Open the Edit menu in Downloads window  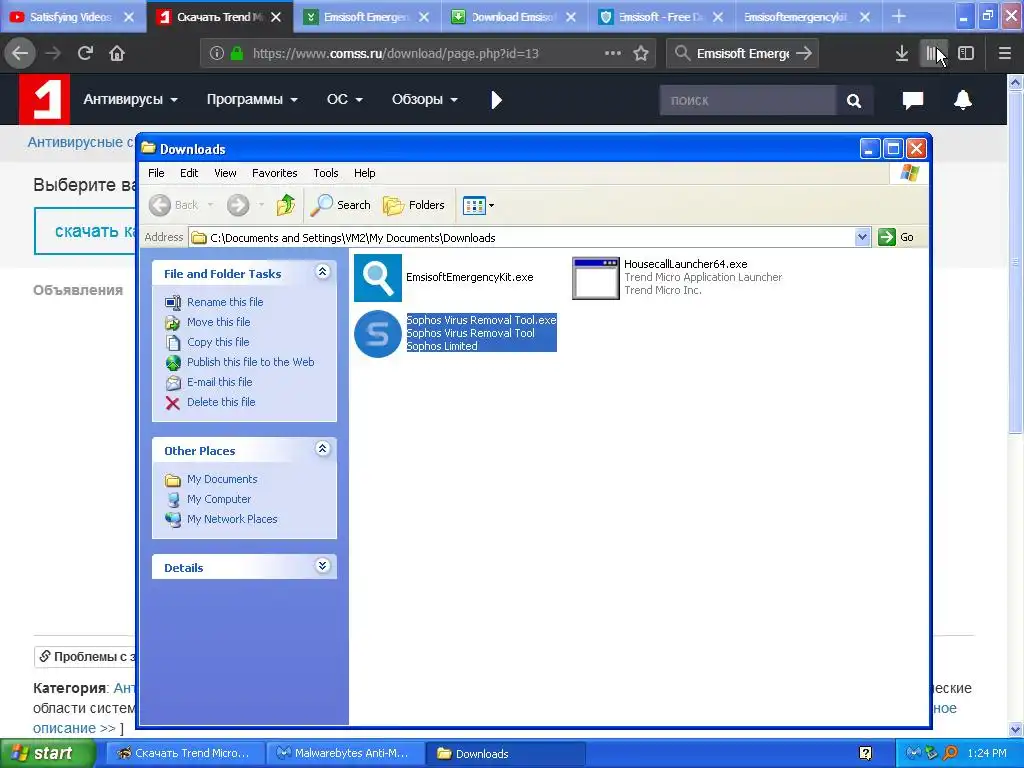189,173
